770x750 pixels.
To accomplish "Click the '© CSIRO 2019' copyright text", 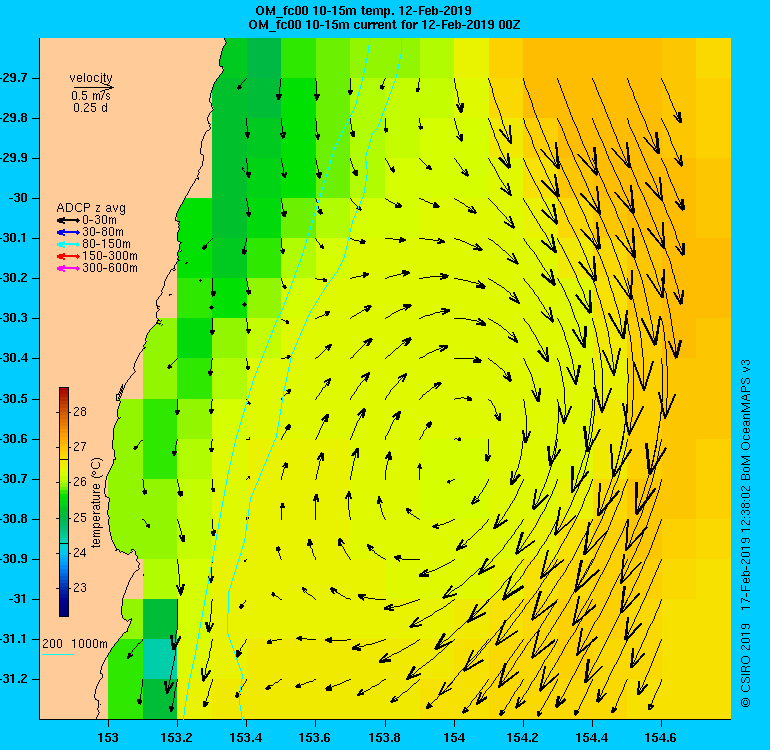I will 746,665.
